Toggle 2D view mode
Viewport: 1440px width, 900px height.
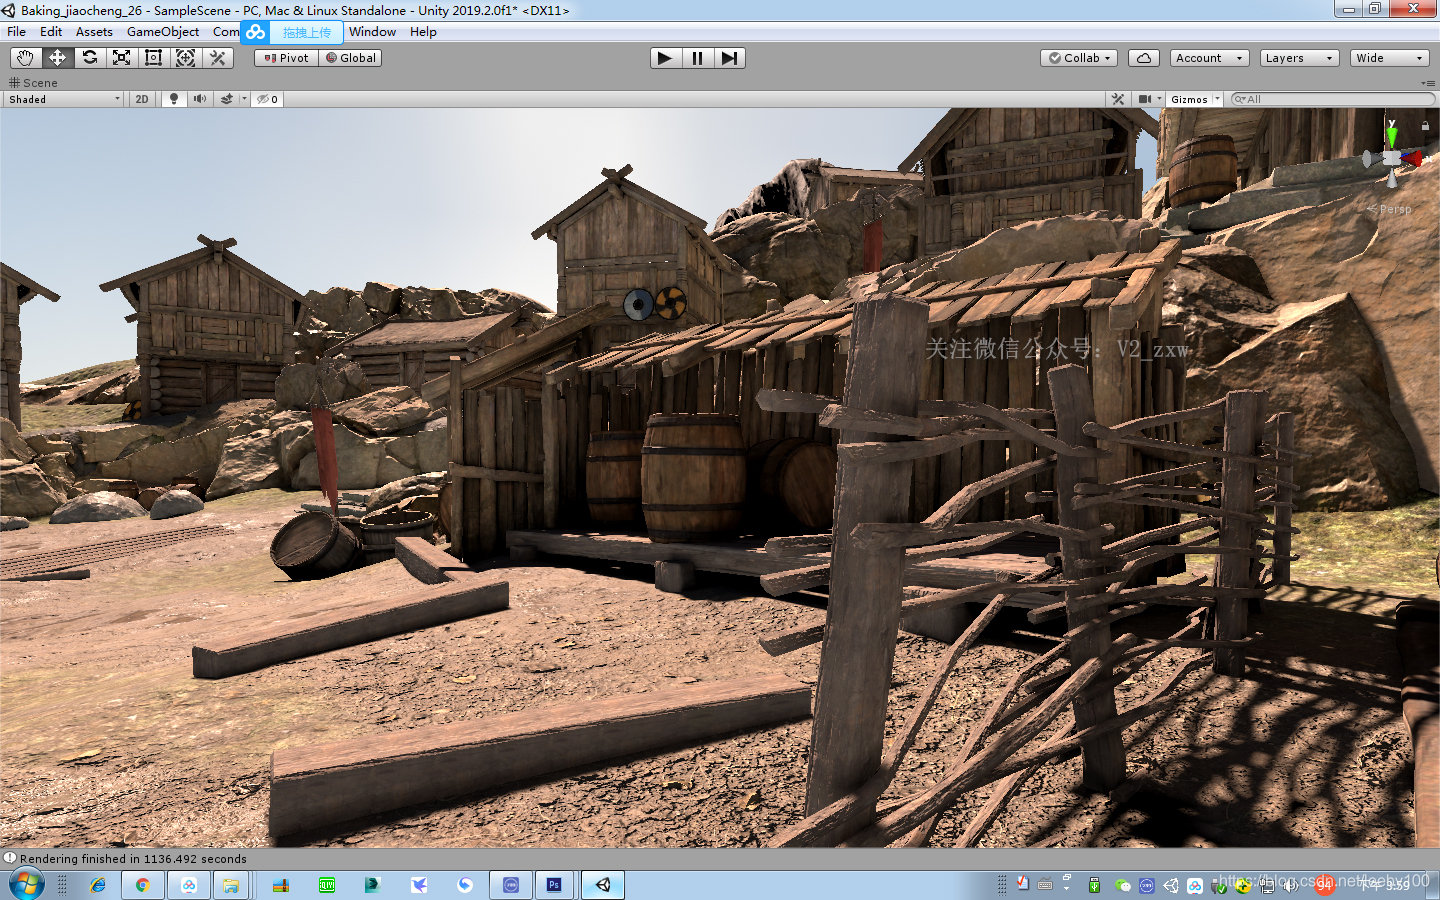[142, 99]
